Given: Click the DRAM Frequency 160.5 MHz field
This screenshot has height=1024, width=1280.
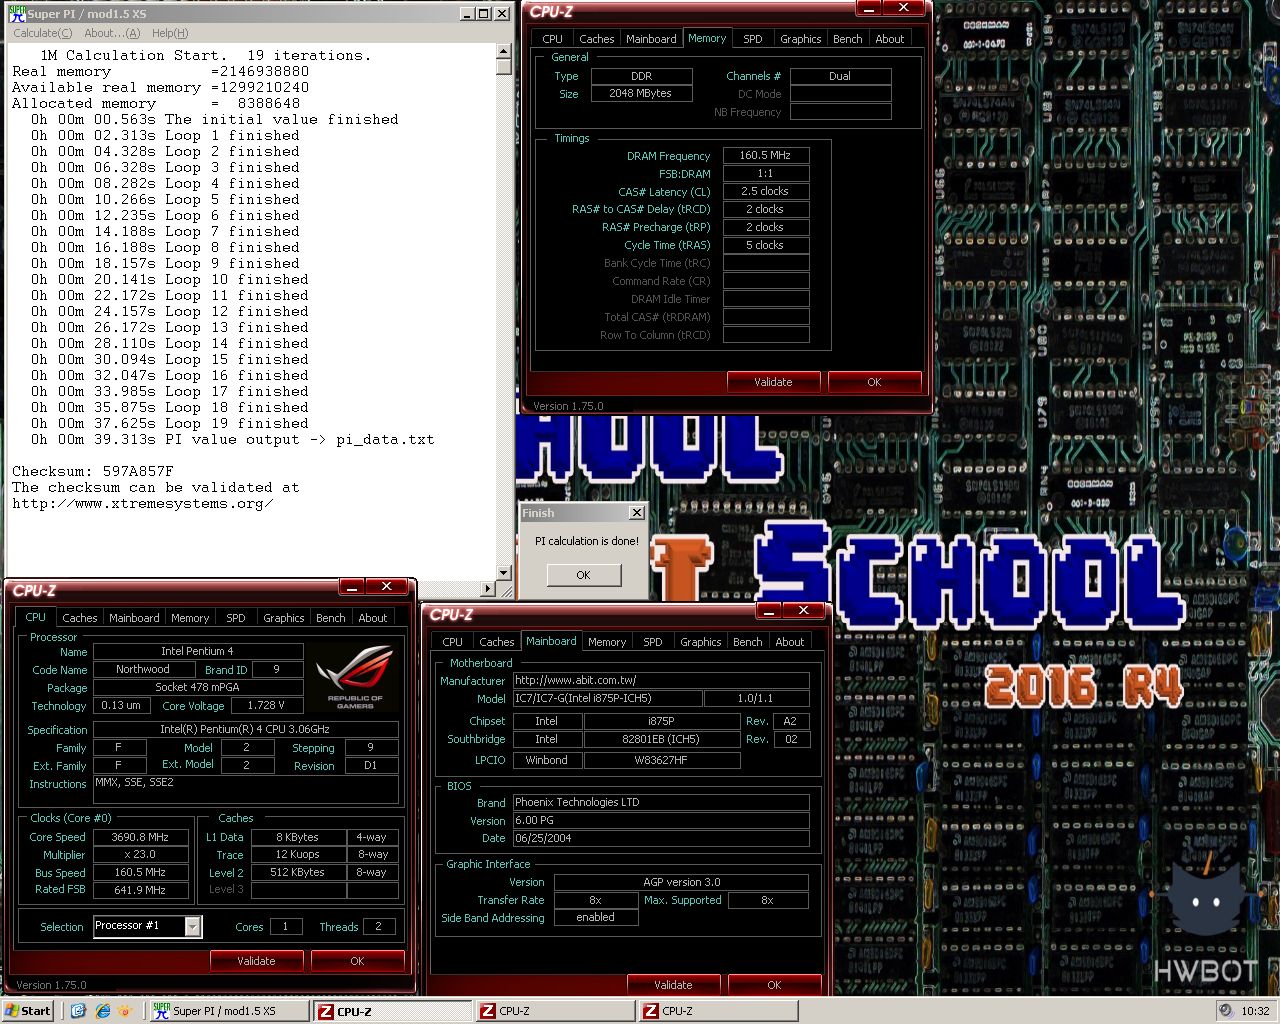Looking at the screenshot, I should point(765,155).
